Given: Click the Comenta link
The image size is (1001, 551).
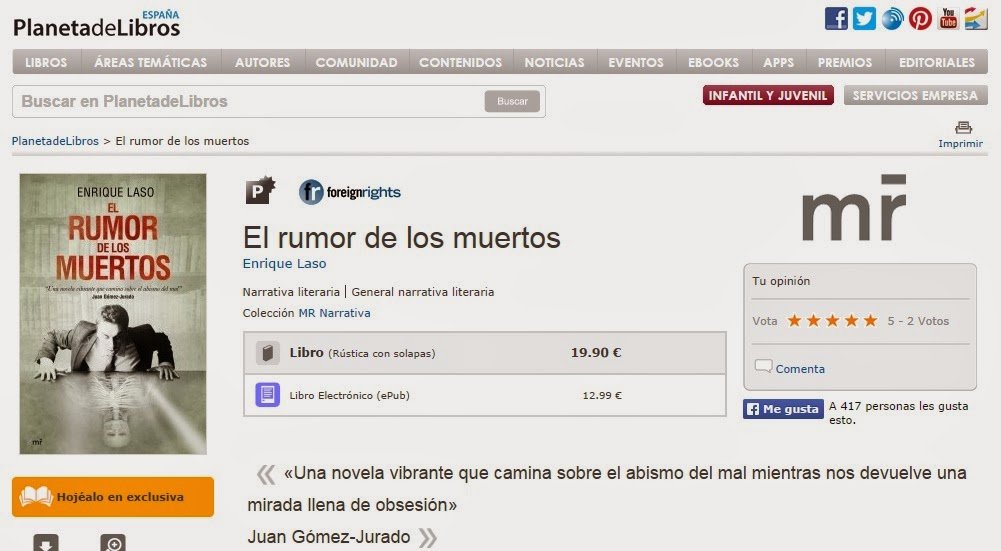Looking at the screenshot, I should coord(800,368).
